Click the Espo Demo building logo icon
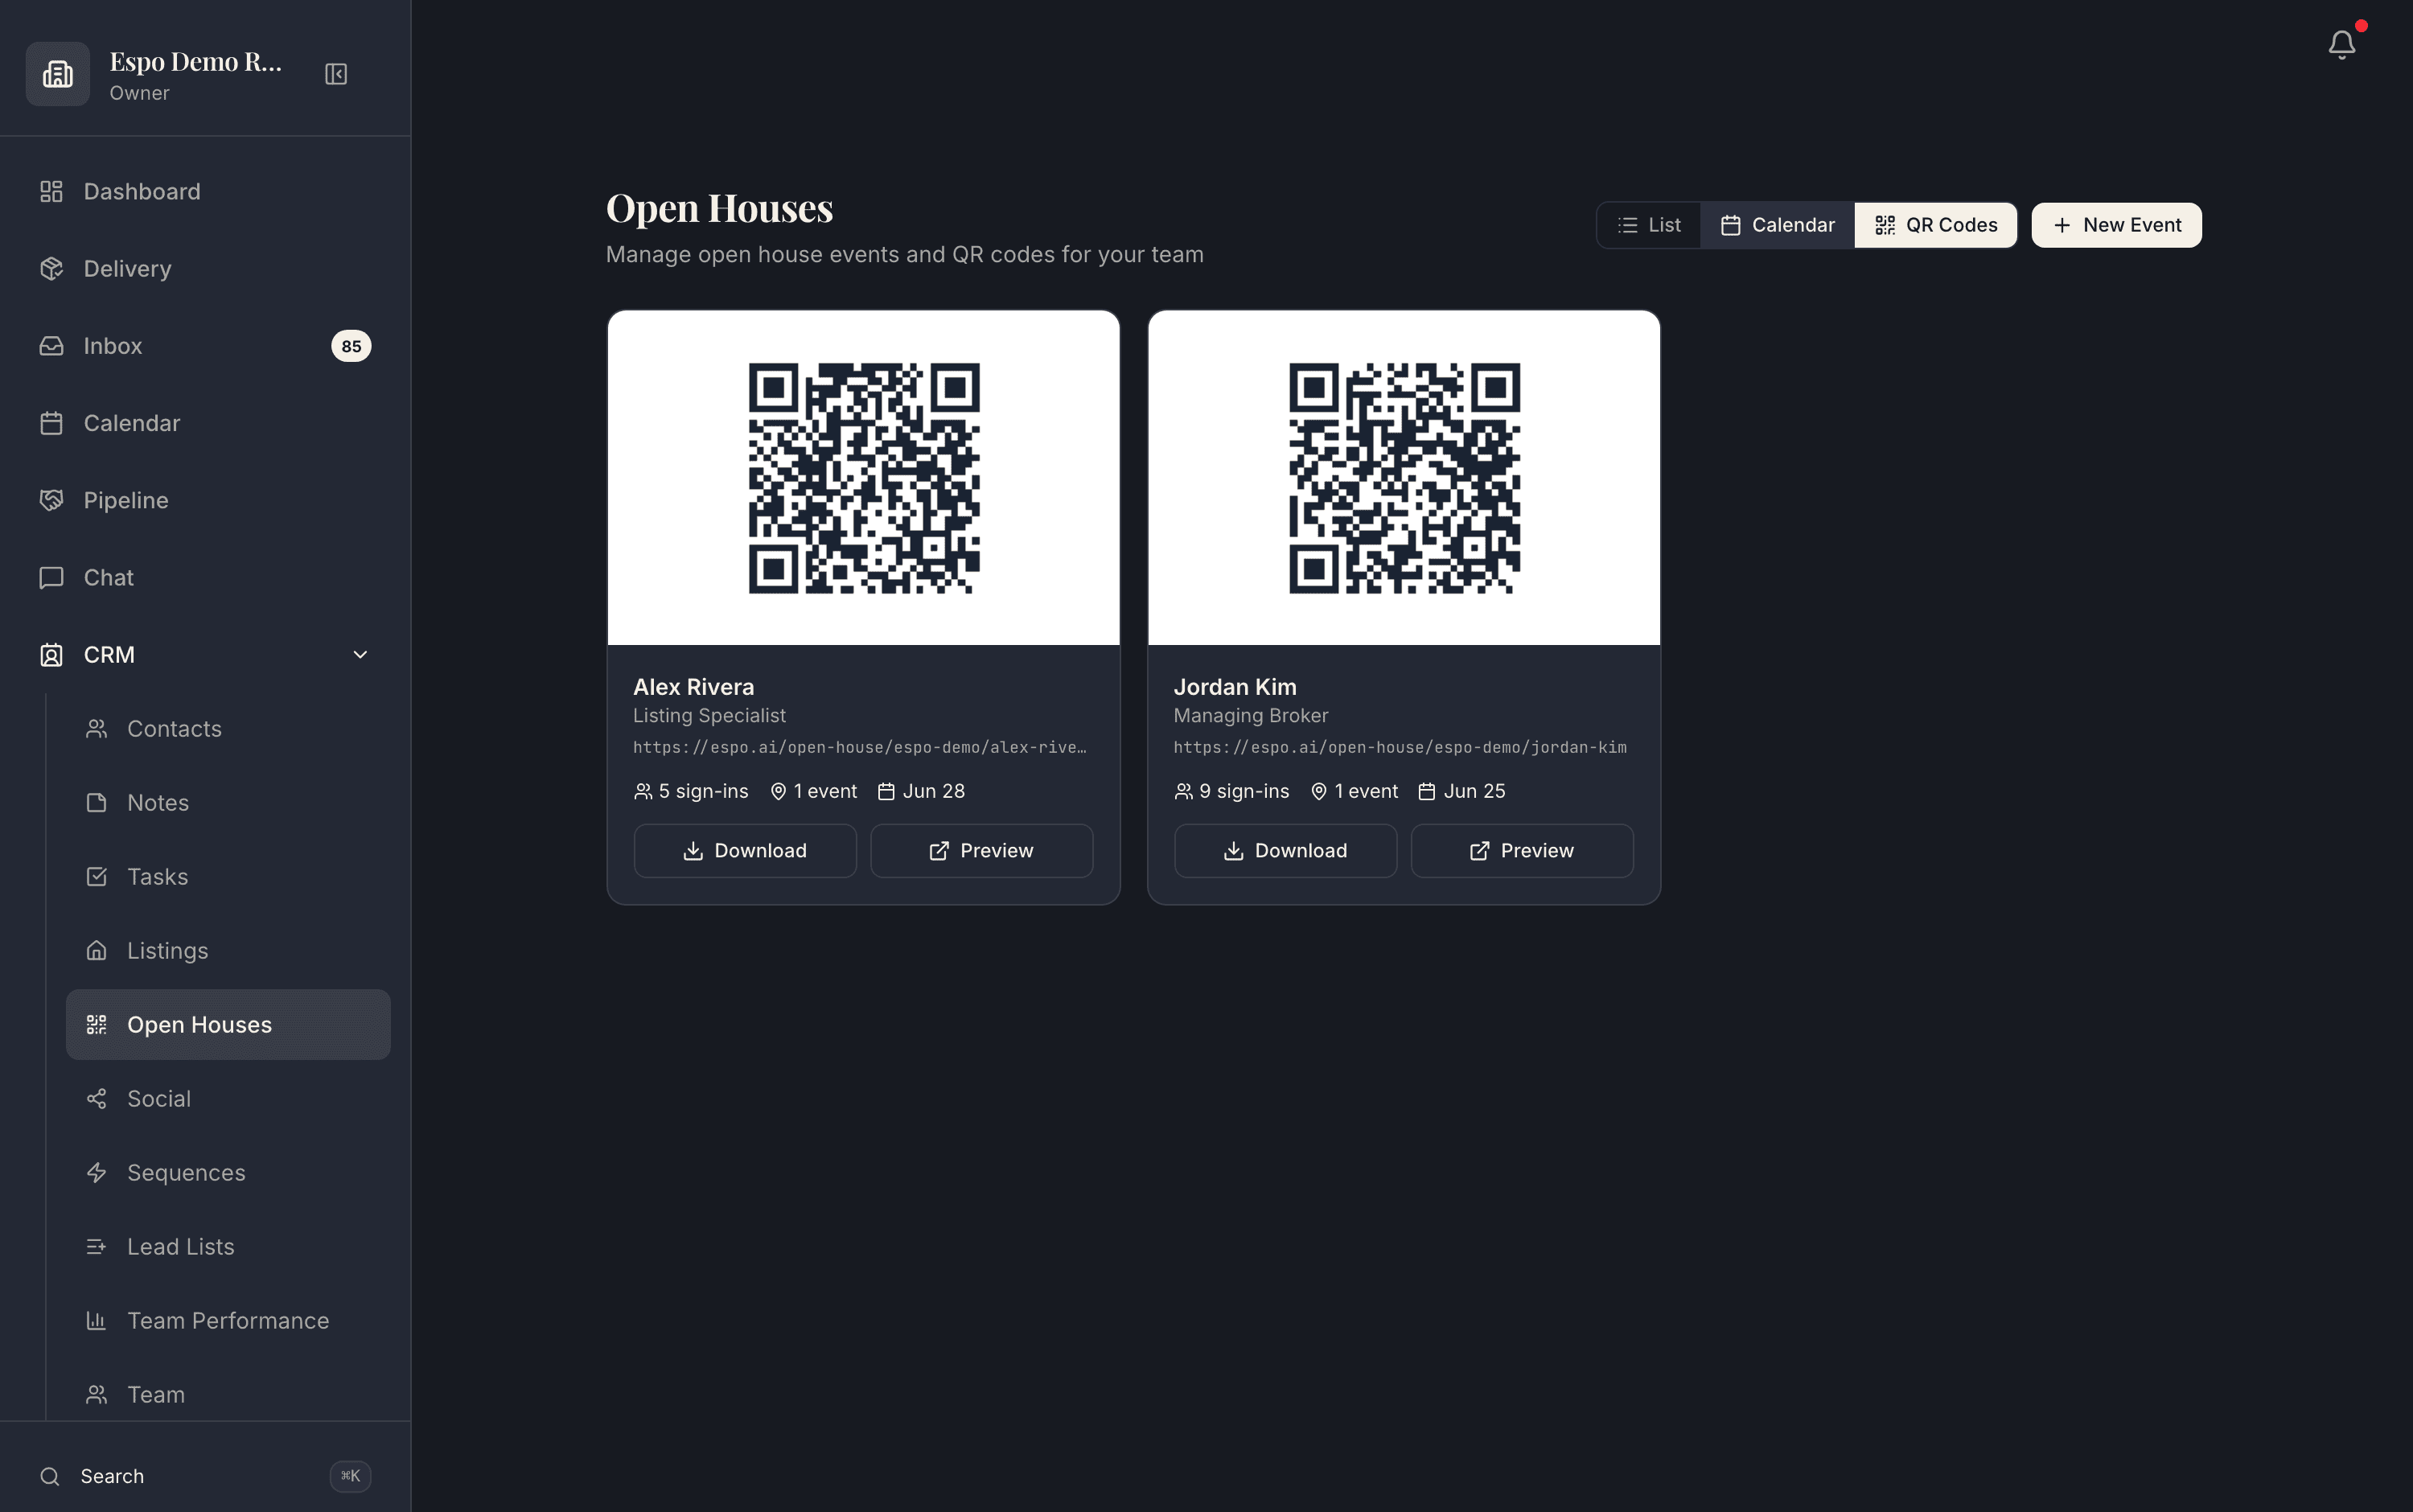 click(x=57, y=74)
